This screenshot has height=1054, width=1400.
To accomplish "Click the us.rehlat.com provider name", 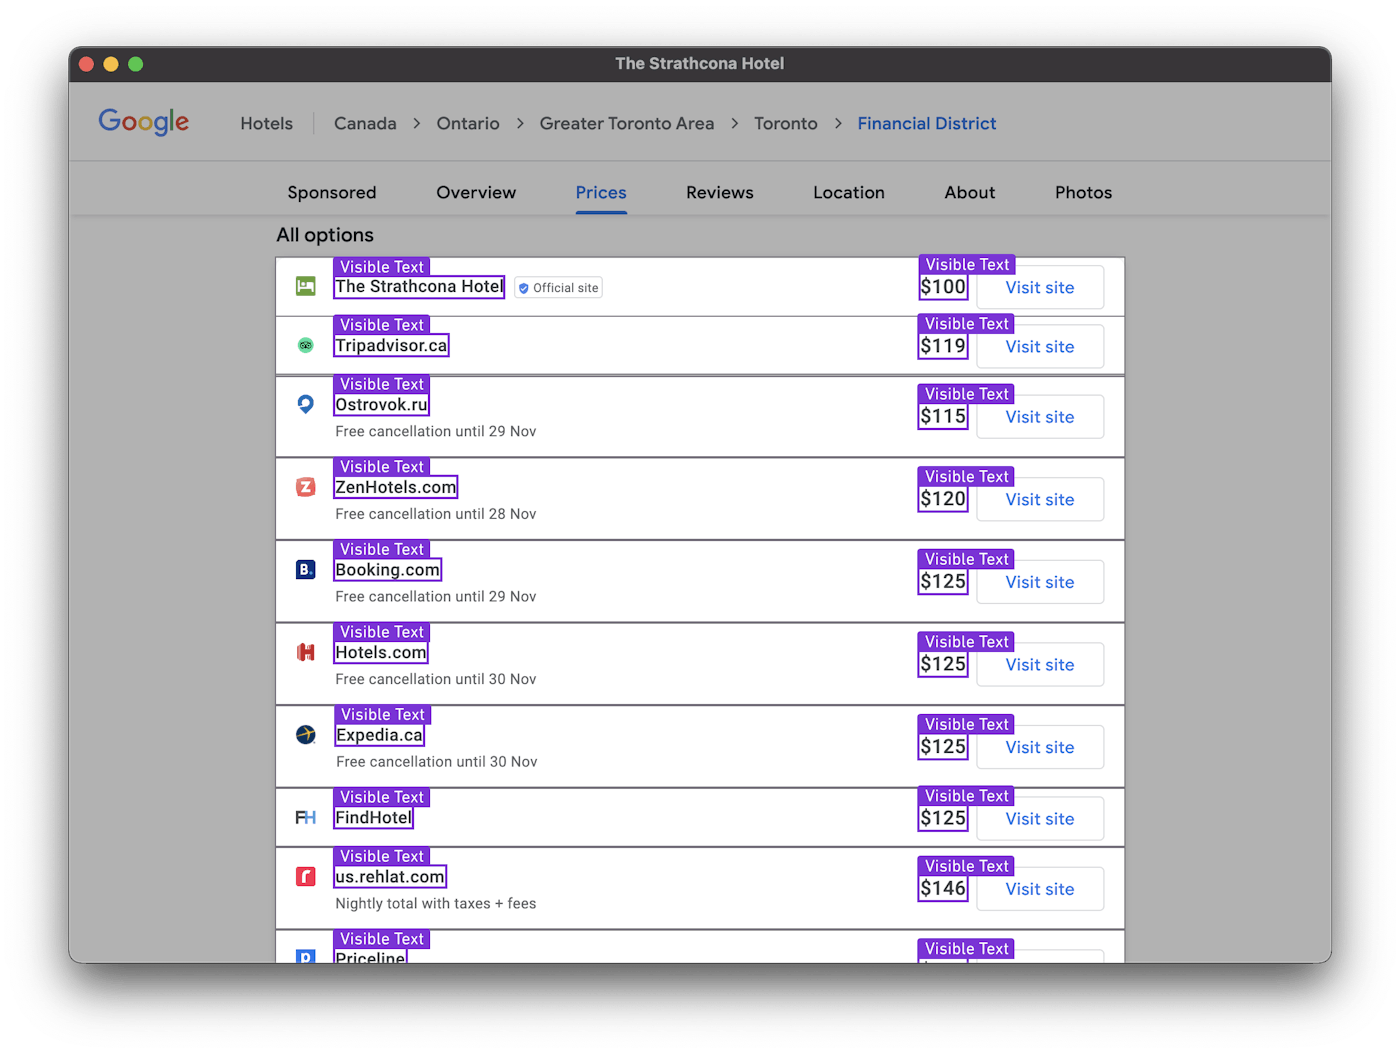I will [x=390, y=877].
